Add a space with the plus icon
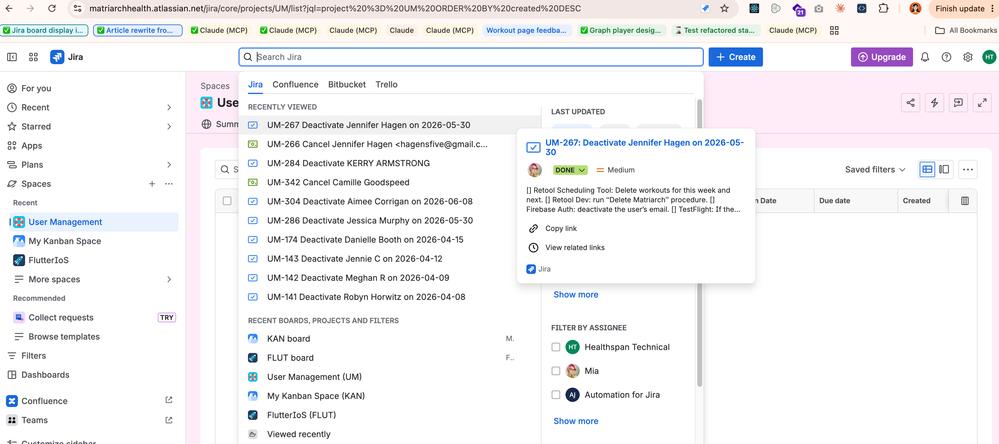Image resolution: width=999 pixels, height=444 pixels. coord(152,183)
